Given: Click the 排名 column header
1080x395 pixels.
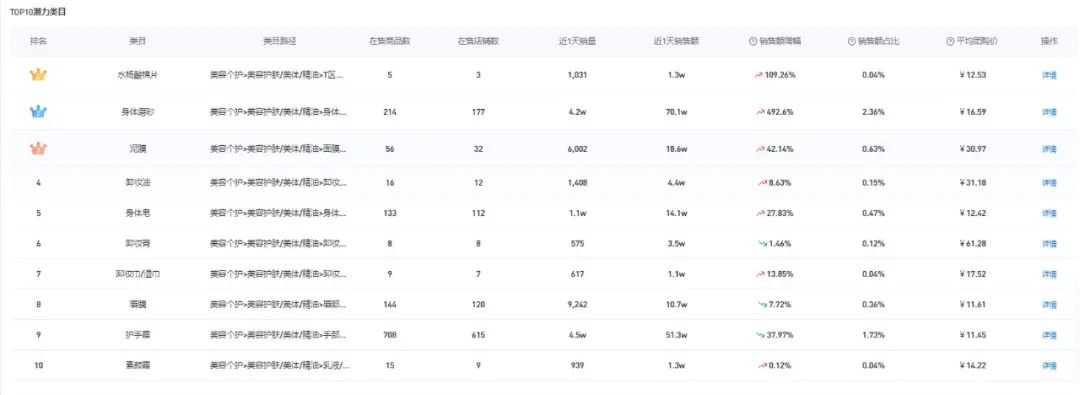Looking at the screenshot, I should pos(38,41).
